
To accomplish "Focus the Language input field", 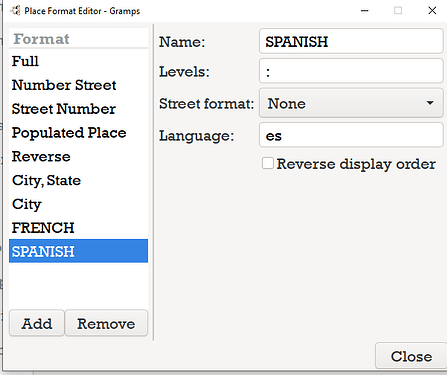I will (351, 135).
